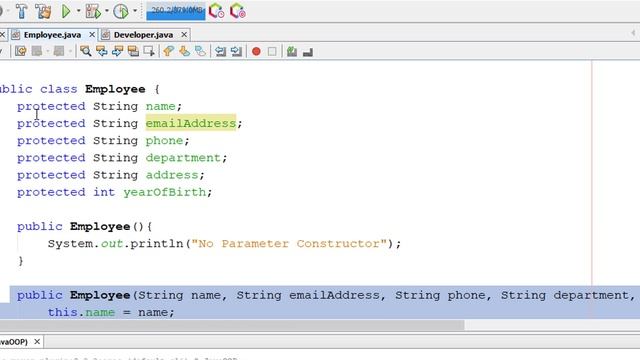Click Find Next Occurrence icon
This screenshot has width=640, height=360.
coord(118,51)
